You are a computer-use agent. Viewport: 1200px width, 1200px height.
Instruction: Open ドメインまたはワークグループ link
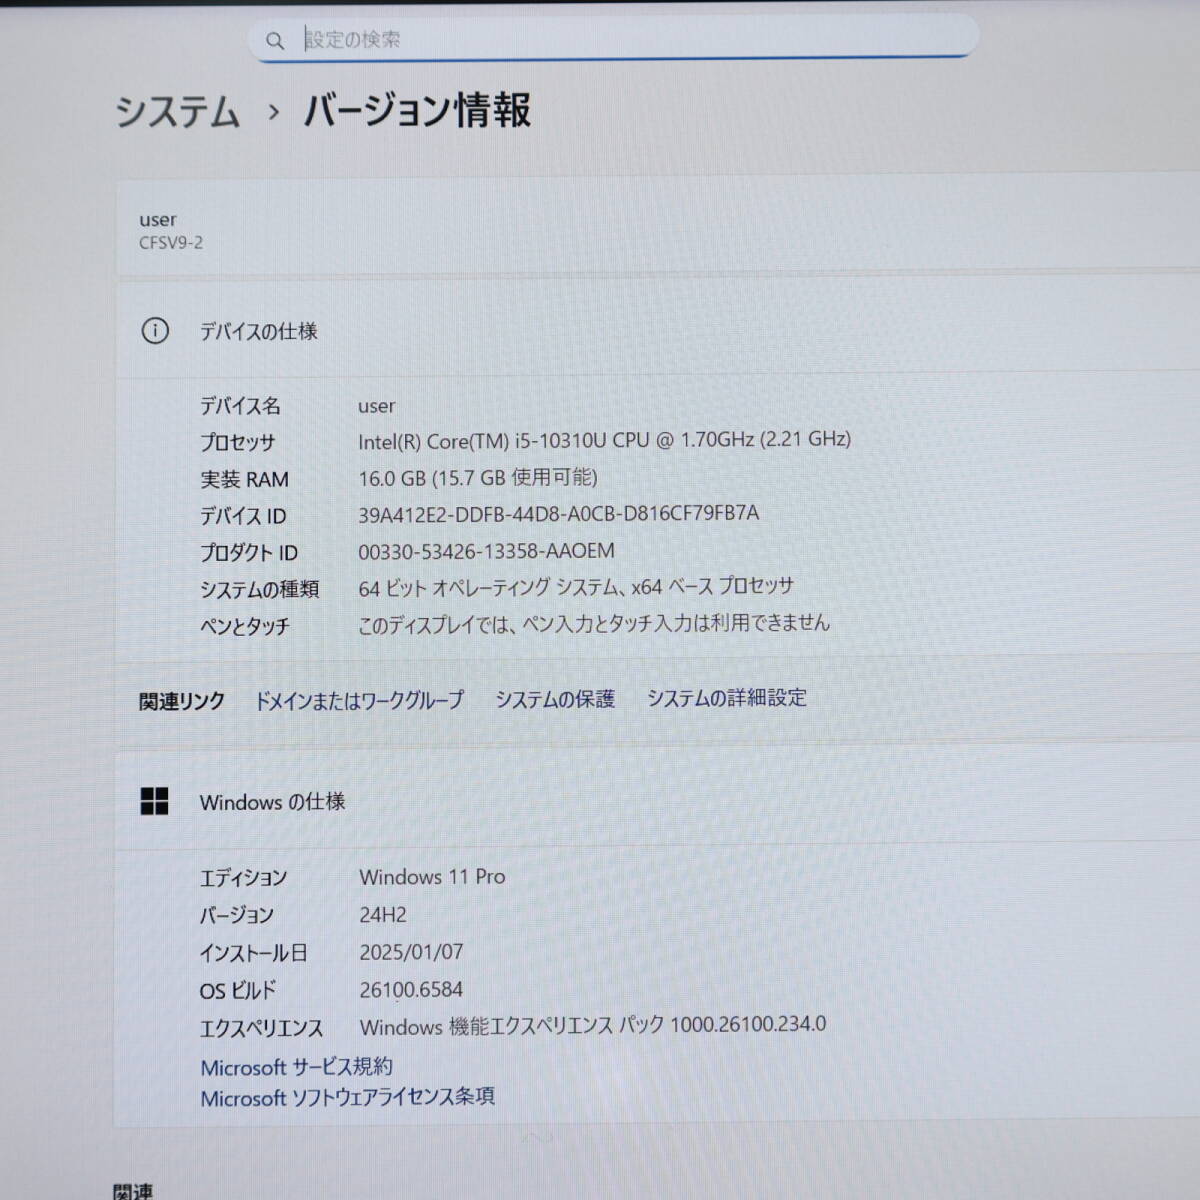(359, 700)
